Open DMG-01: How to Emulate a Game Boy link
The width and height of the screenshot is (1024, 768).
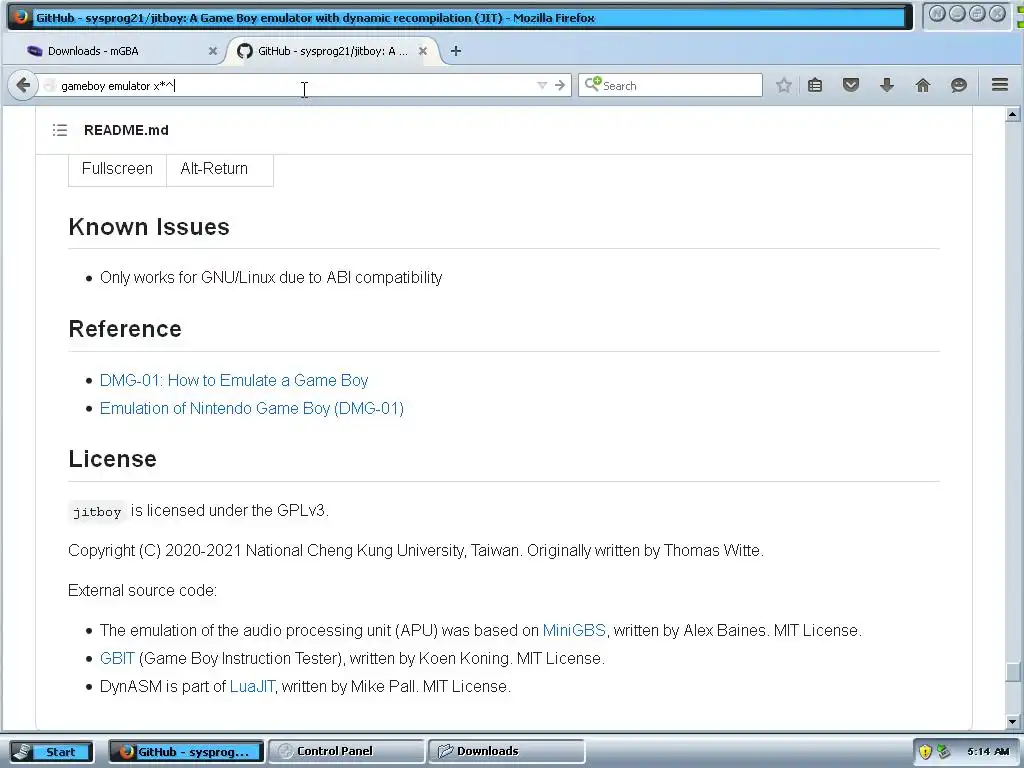click(234, 380)
